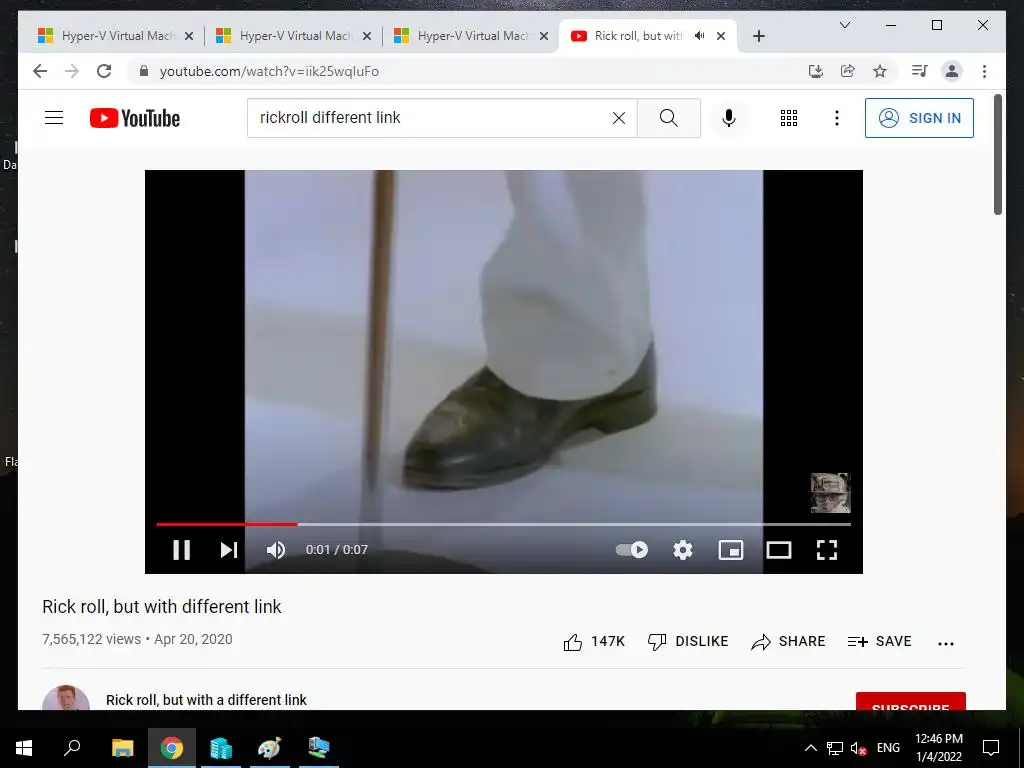Open File Explorer from taskbar
This screenshot has width=1024, height=768.
[x=122, y=748]
